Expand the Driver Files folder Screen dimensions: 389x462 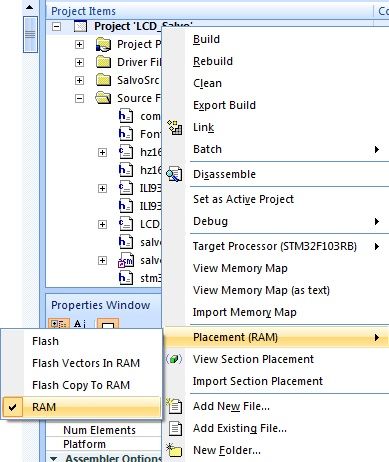[x=79, y=62]
